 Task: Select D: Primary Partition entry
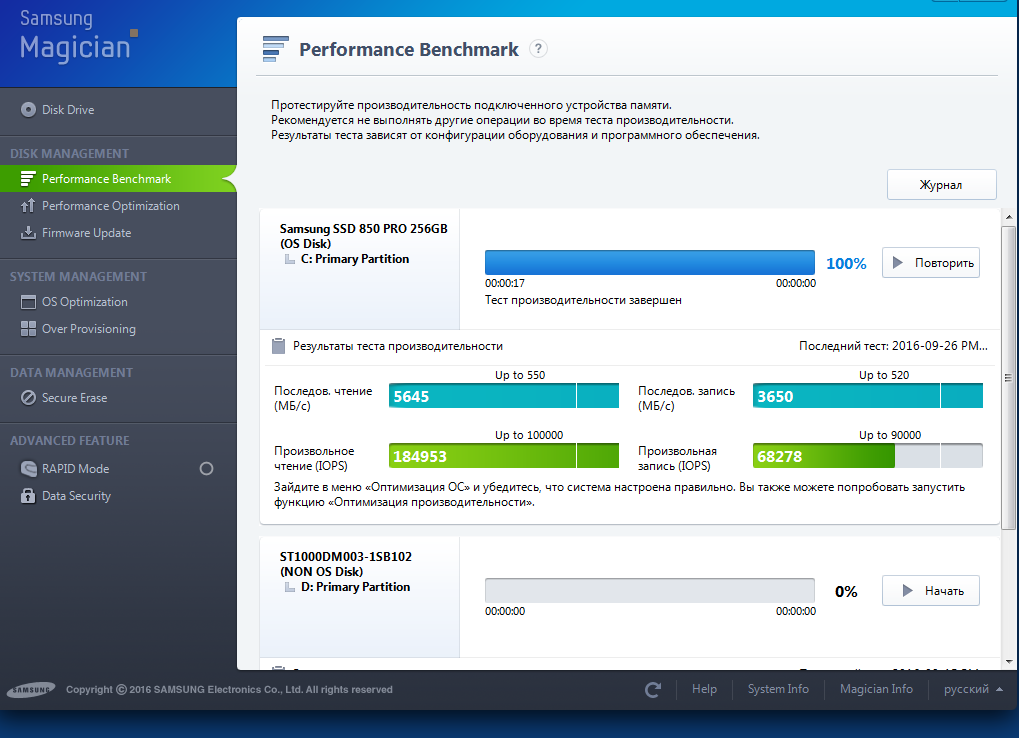click(x=355, y=587)
